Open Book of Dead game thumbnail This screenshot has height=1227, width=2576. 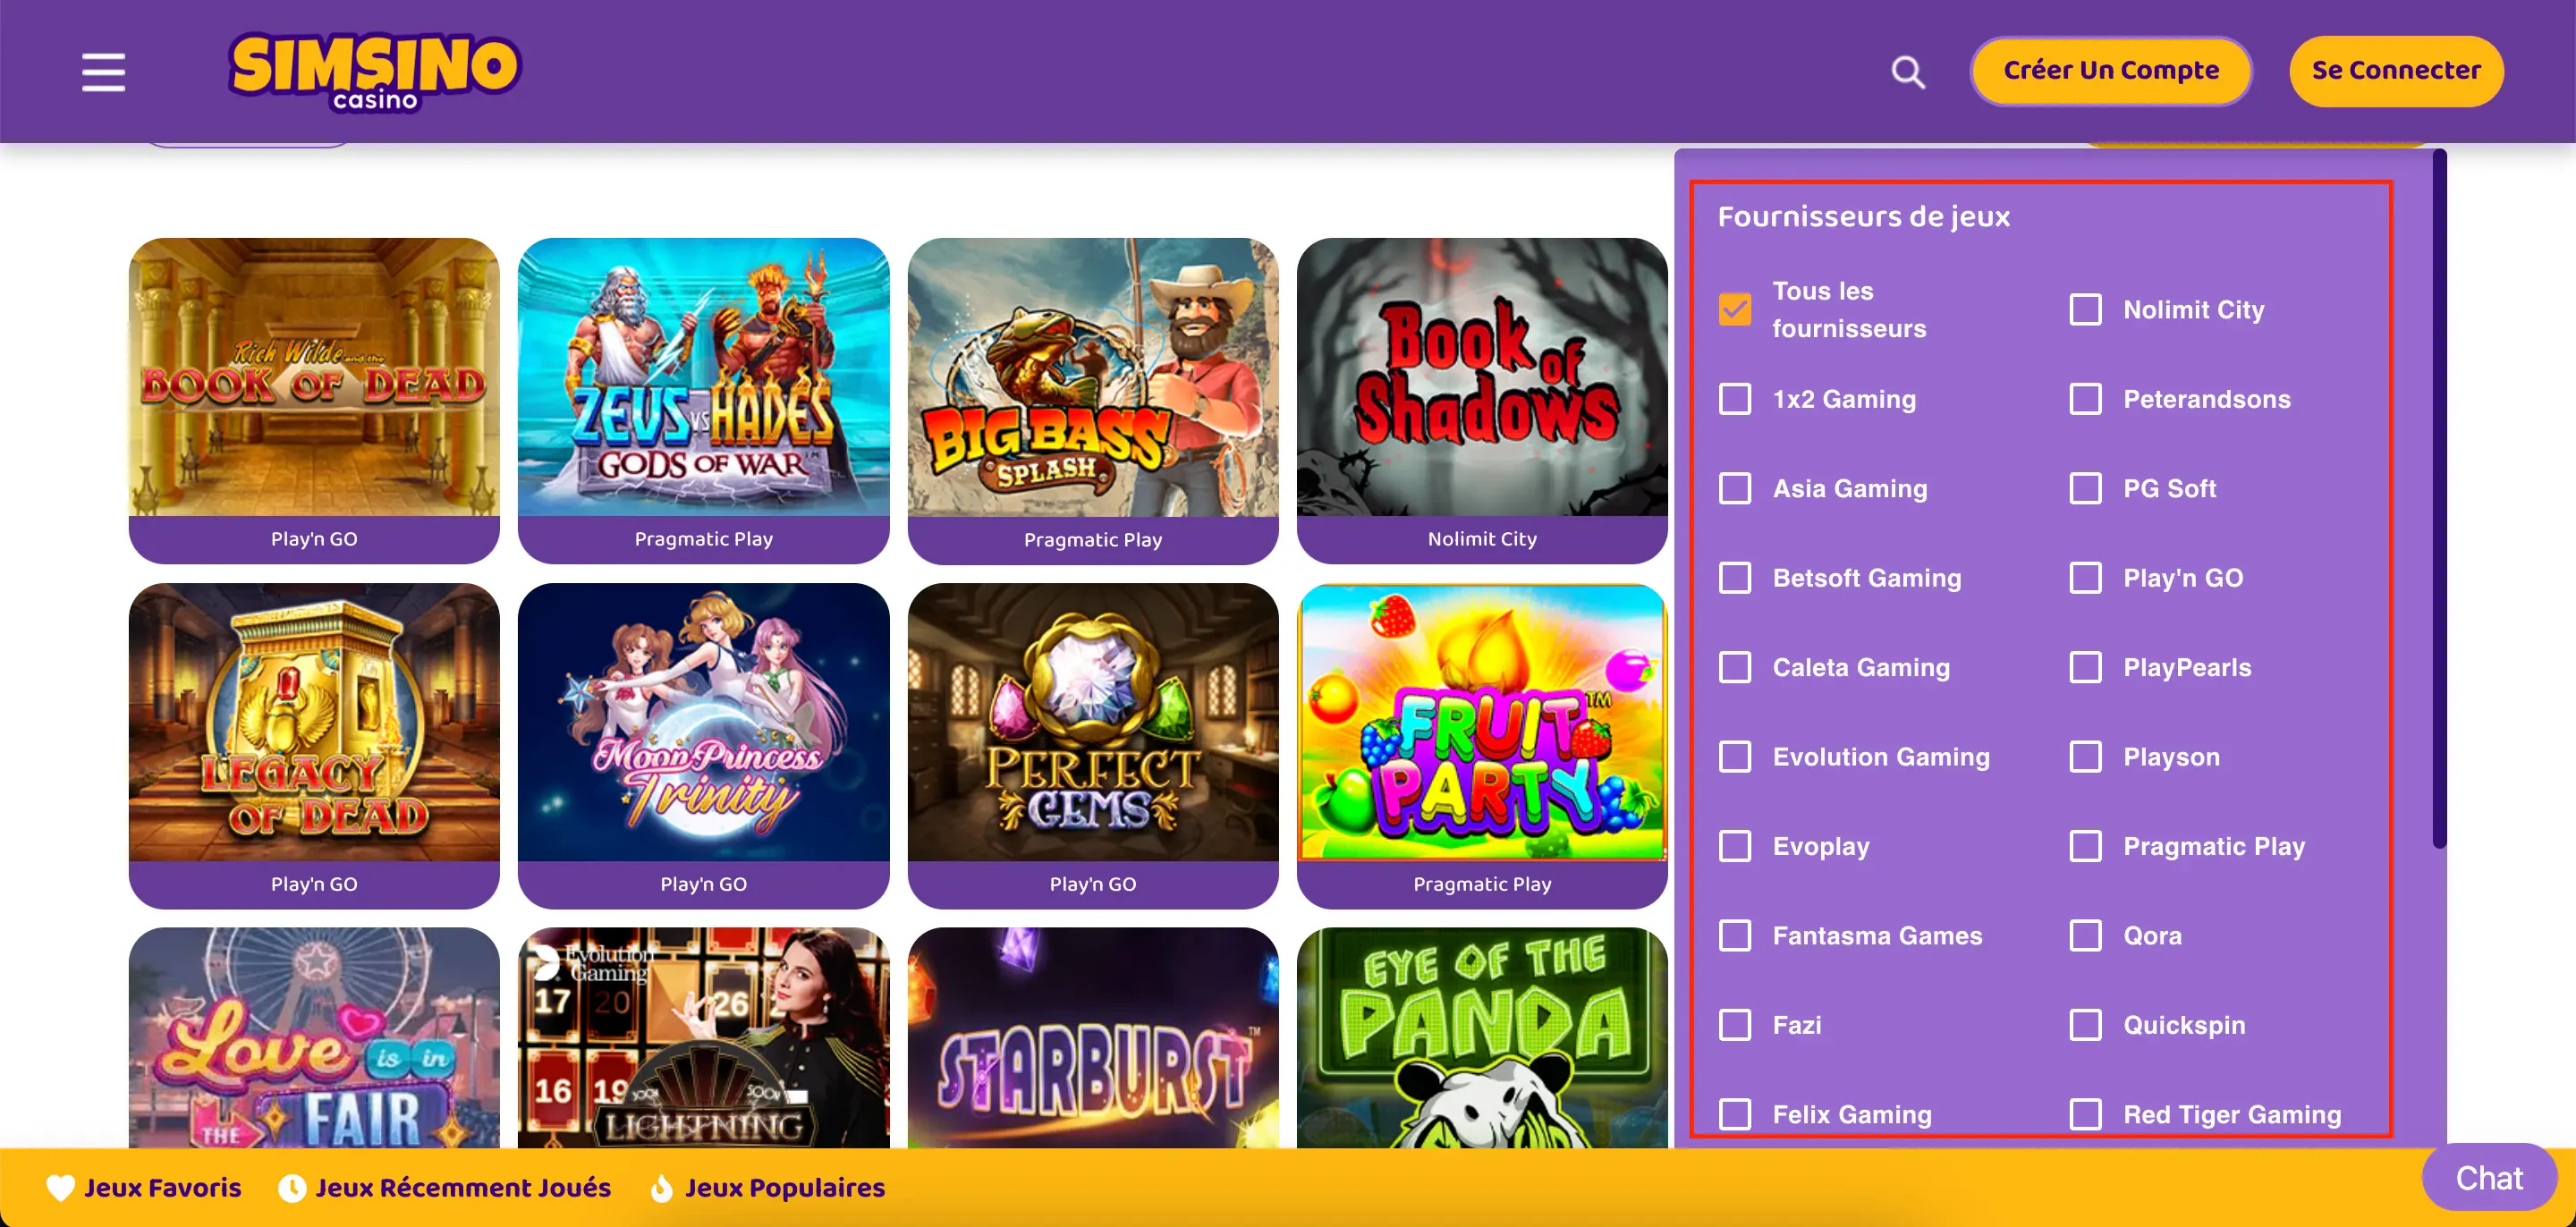click(x=314, y=377)
